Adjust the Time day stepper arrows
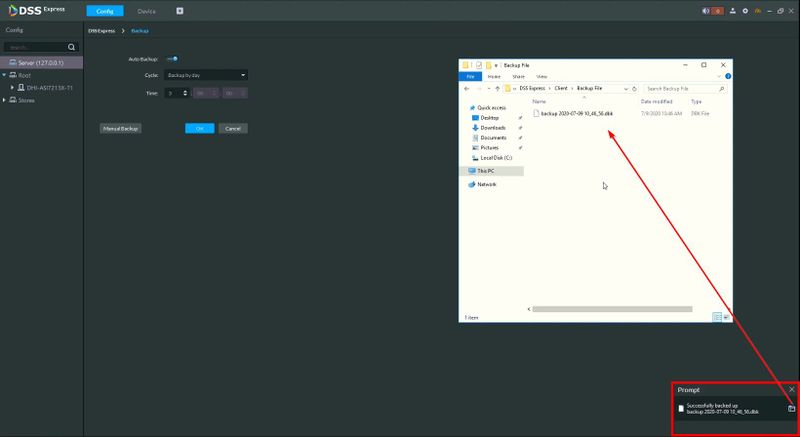800x437 pixels. tap(185, 93)
